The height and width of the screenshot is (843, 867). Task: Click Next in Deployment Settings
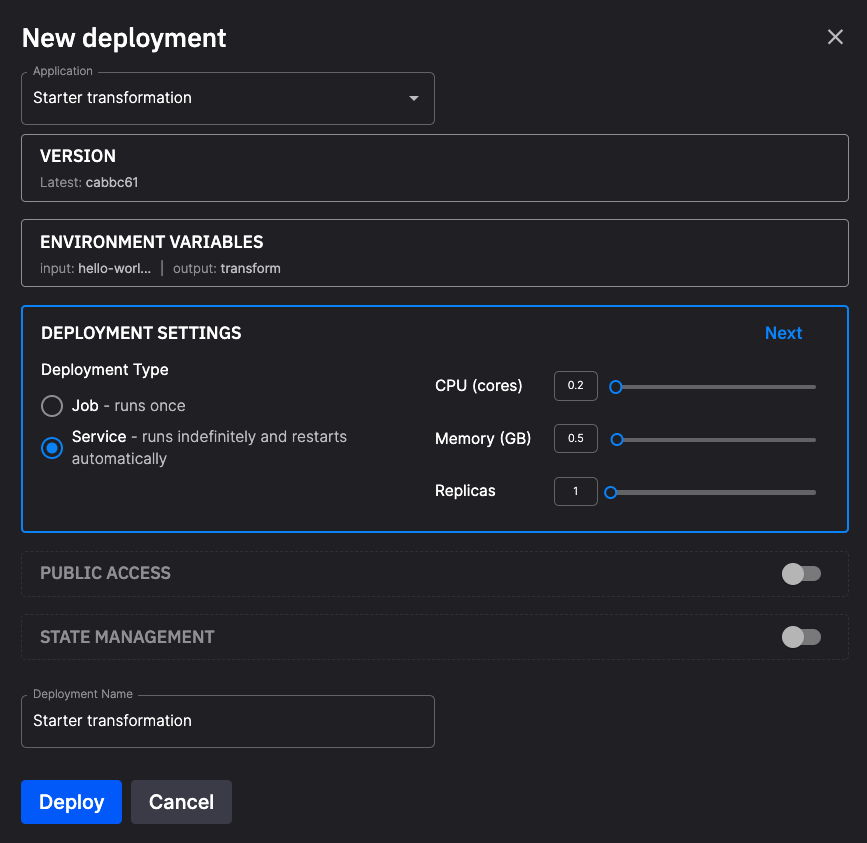click(783, 333)
